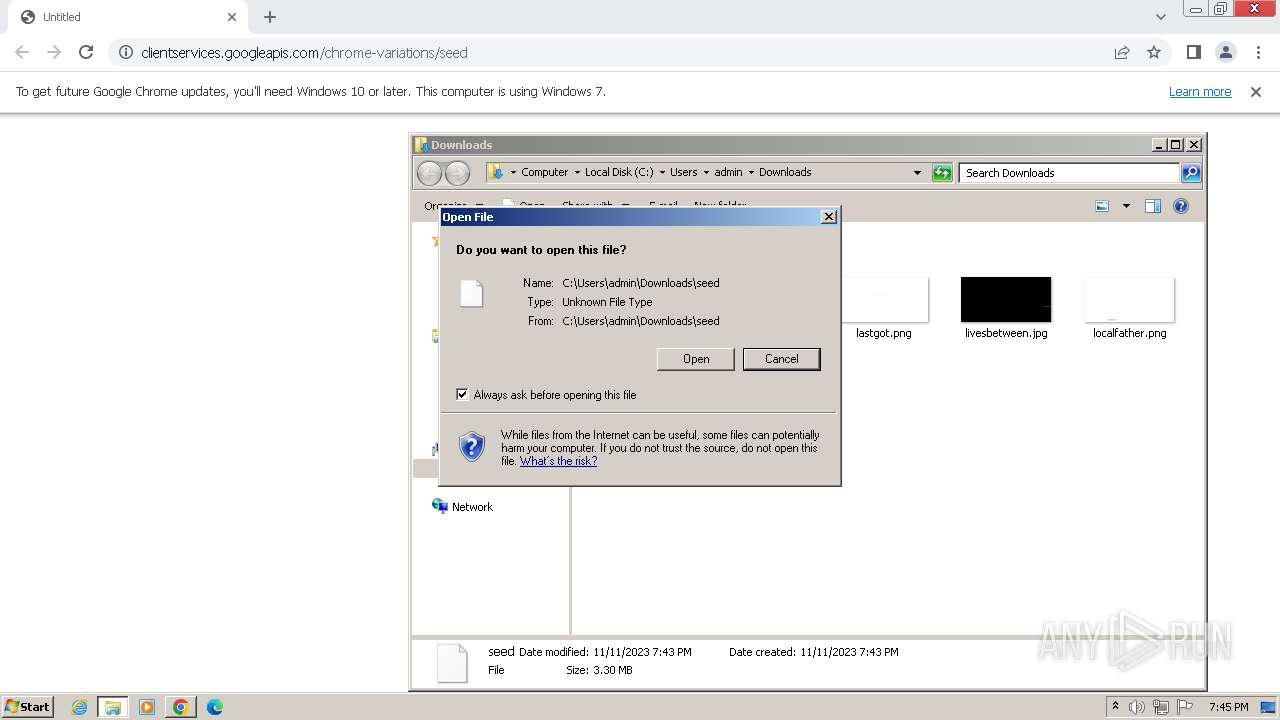Image resolution: width=1280 pixels, height=720 pixels.
Task: Click the volume speaker tray icon
Action: pos(1136,707)
